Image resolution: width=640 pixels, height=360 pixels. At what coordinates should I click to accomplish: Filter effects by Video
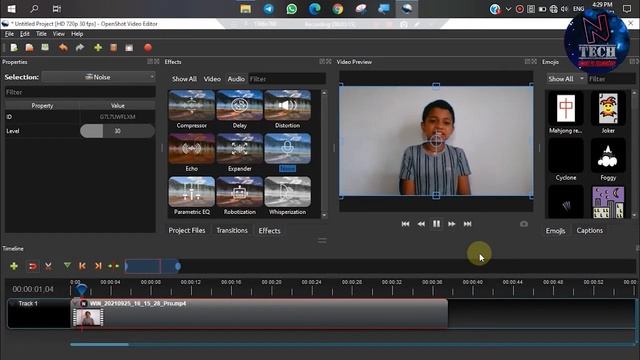(x=212, y=79)
